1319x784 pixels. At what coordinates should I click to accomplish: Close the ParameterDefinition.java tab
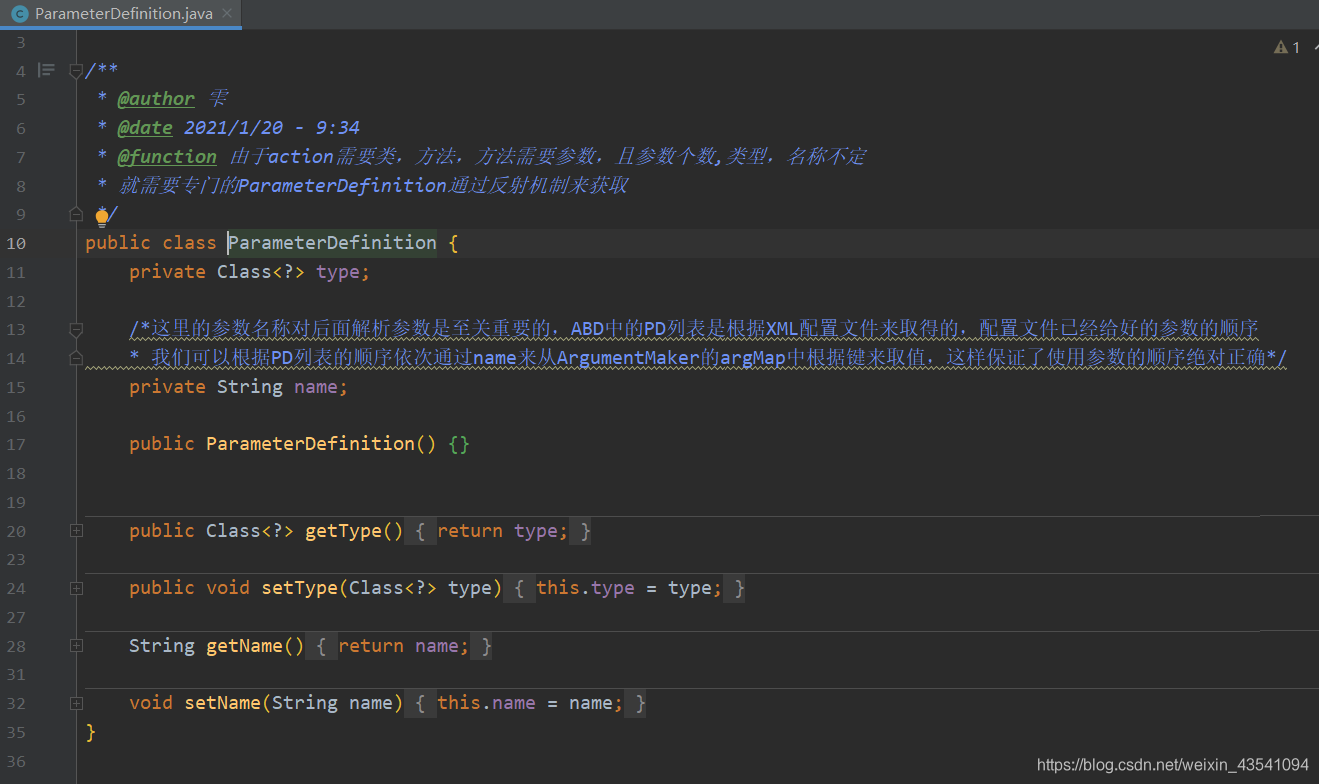[227, 14]
